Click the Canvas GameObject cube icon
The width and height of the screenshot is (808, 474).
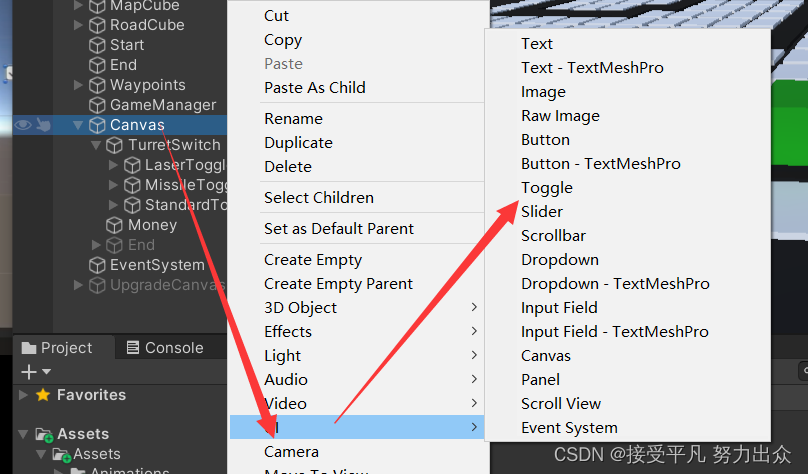pyautogui.click(x=97, y=125)
